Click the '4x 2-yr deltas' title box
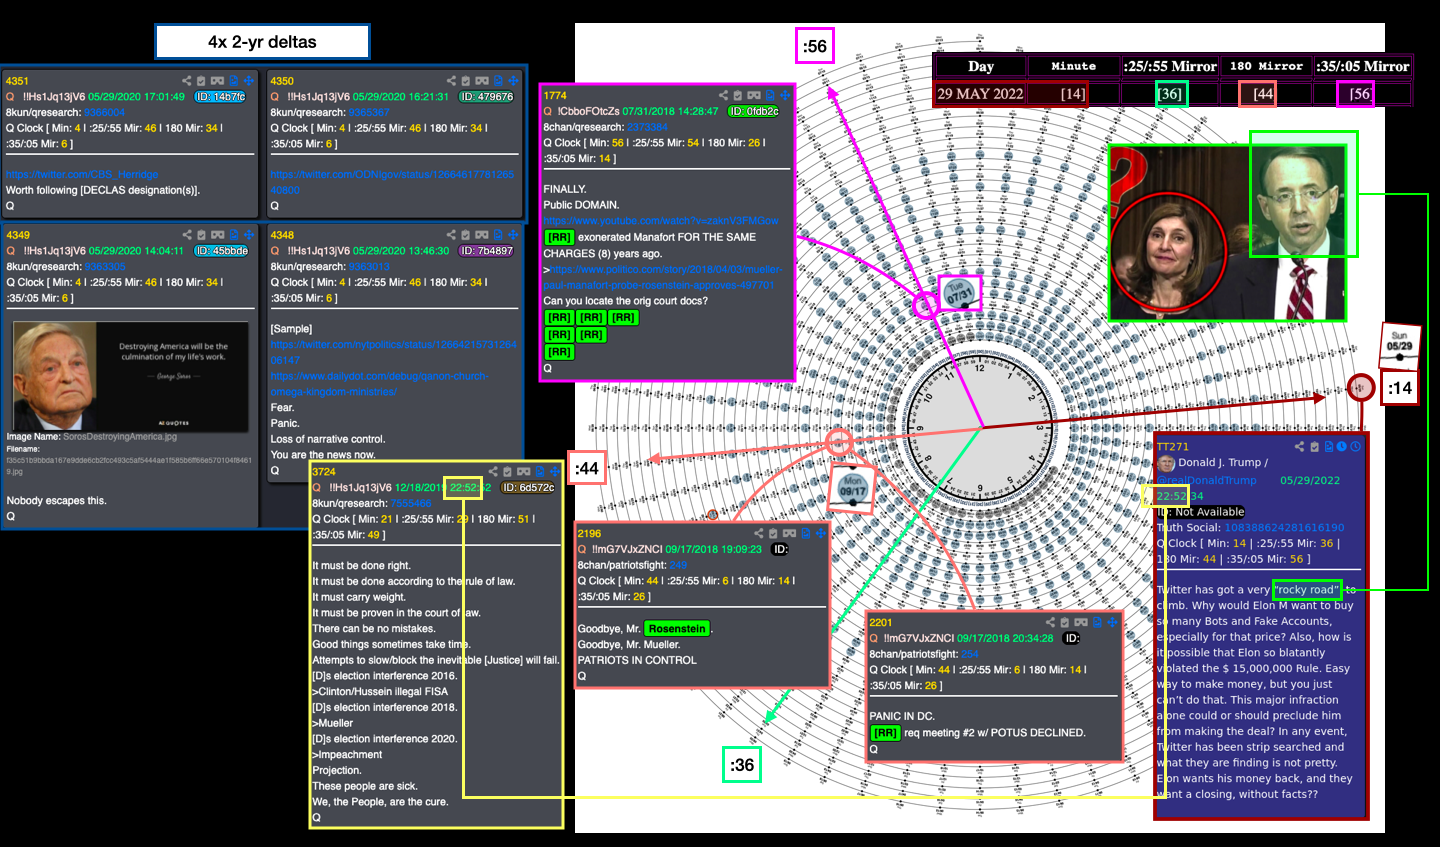Image resolution: width=1440 pixels, height=847 pixels. click(x=262, y=42)
